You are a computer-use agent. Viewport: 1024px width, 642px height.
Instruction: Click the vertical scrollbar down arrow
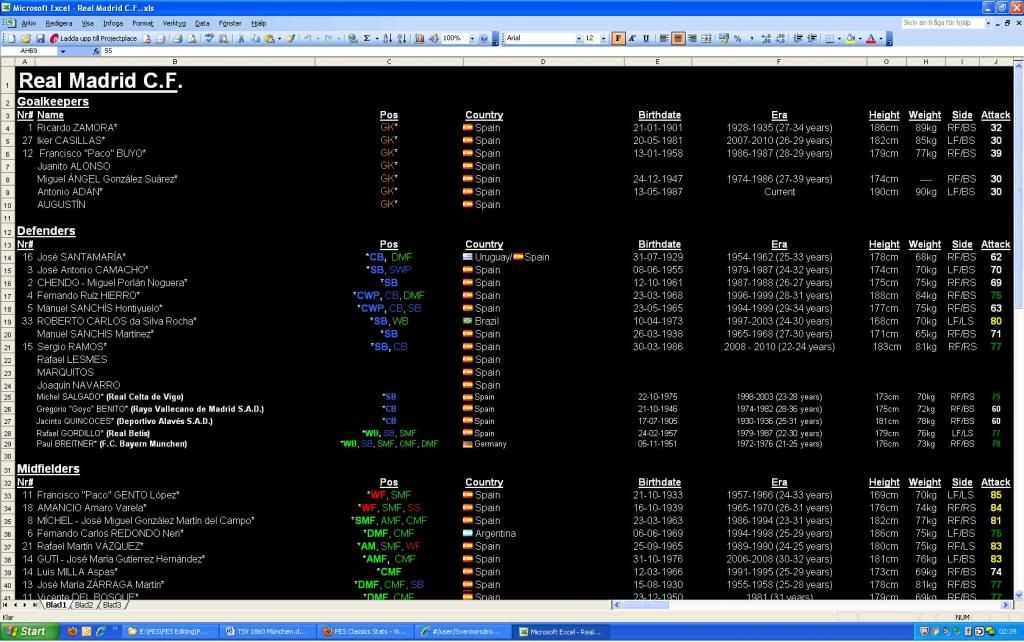[1018, 595]
